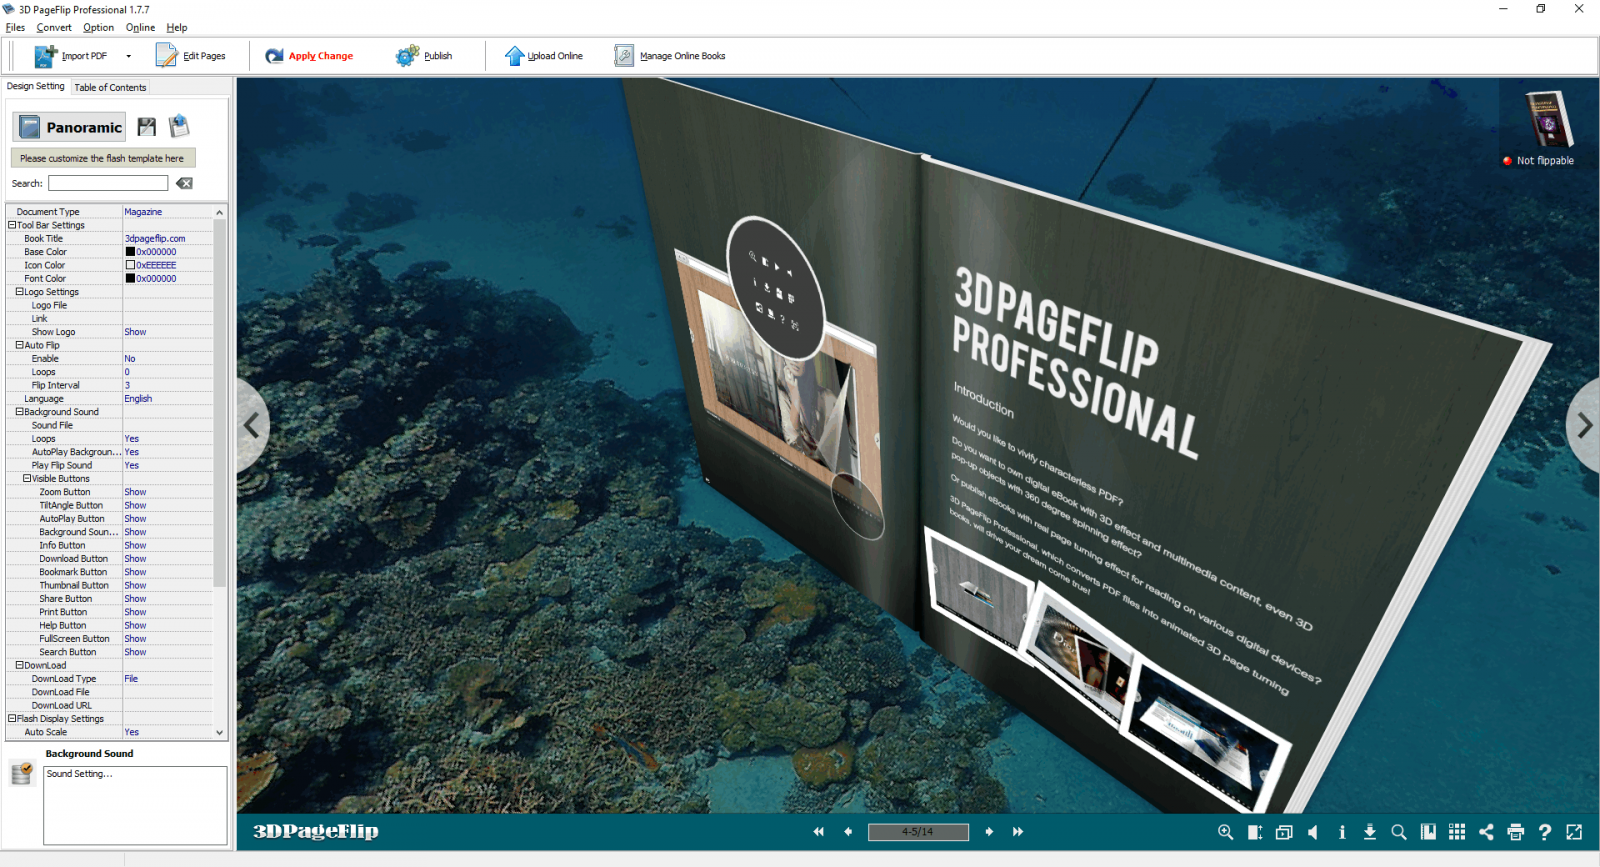Click the banner 'Please customize the flash template here'
Screen dimensions: 1600x867
(102, 158)
